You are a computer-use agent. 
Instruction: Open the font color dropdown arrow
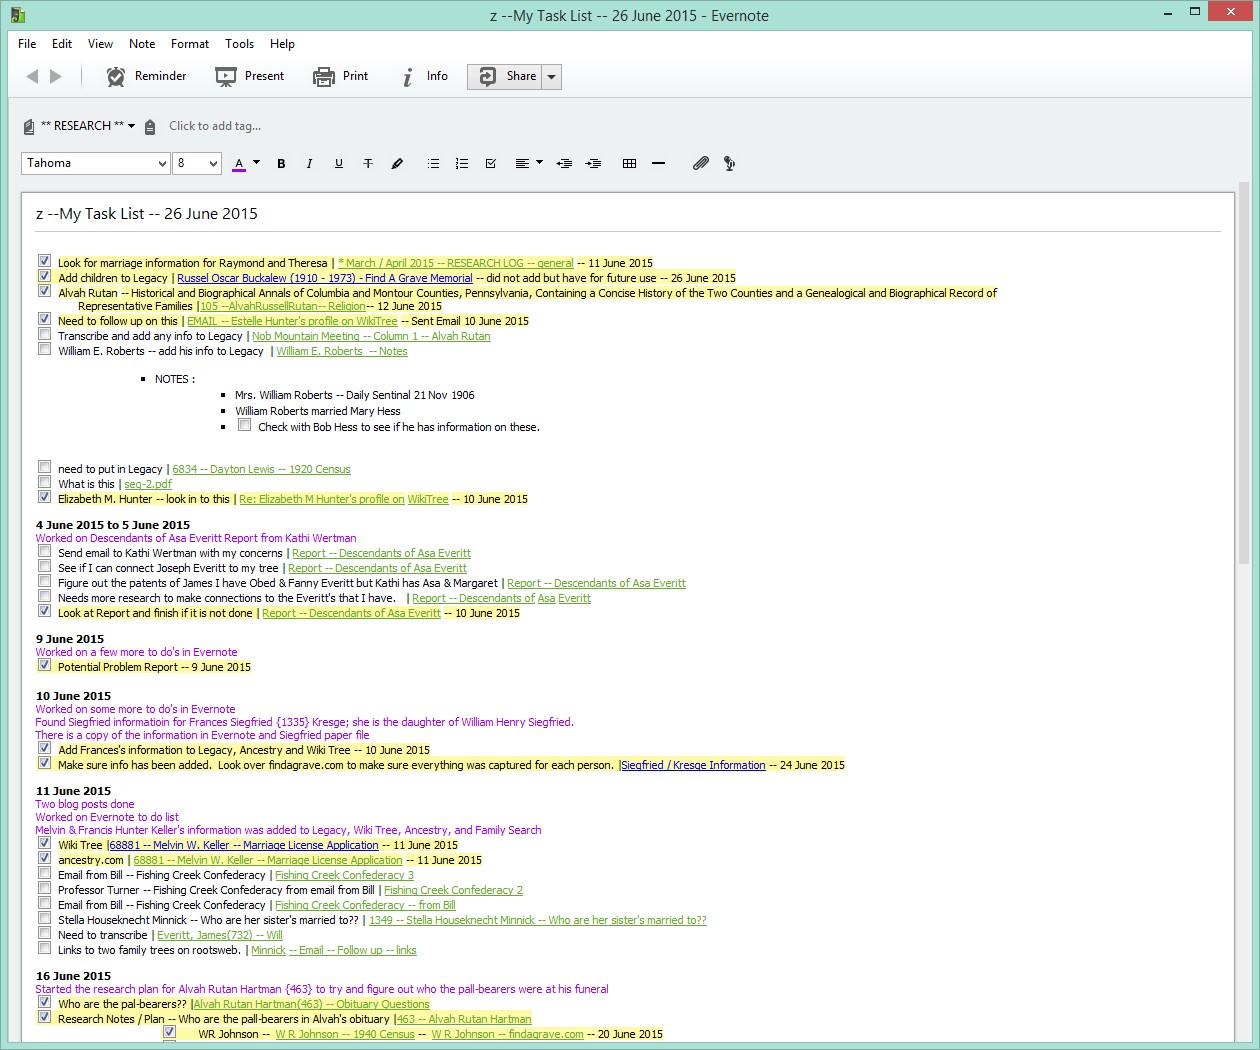[256, 163]
